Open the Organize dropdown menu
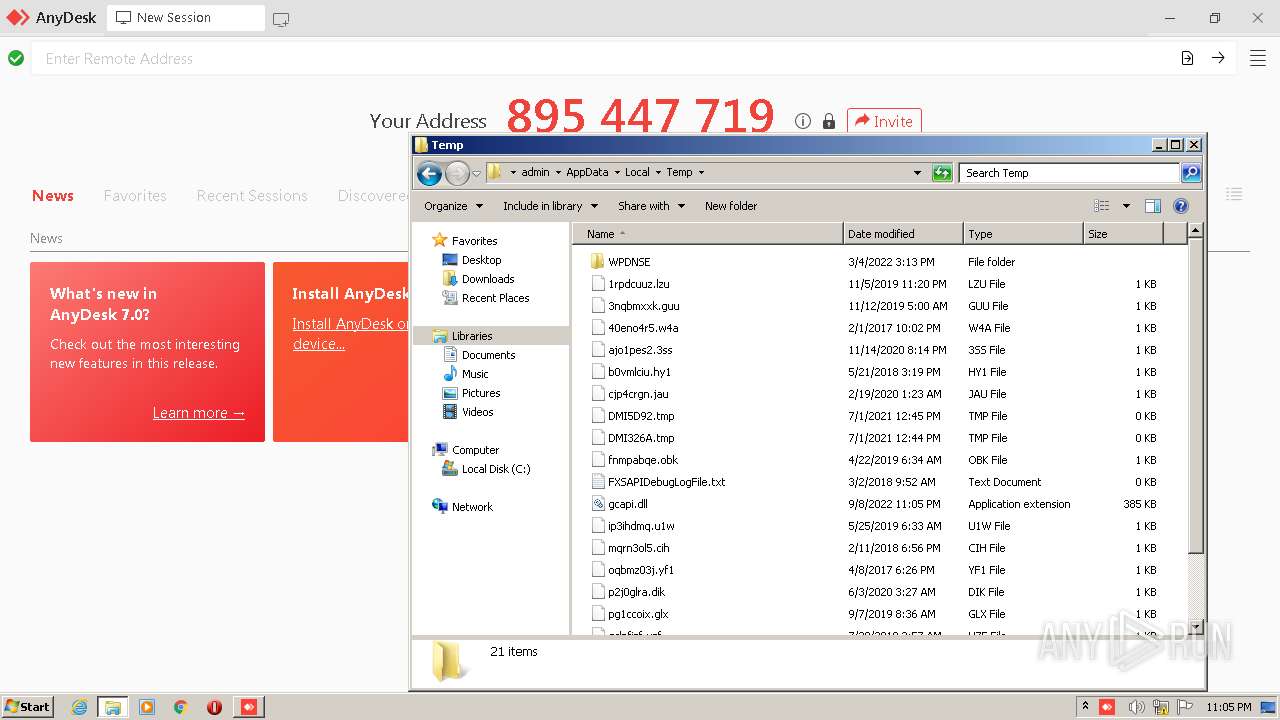The height and width of the screenshot is (720, 1280). coord(453,206)
